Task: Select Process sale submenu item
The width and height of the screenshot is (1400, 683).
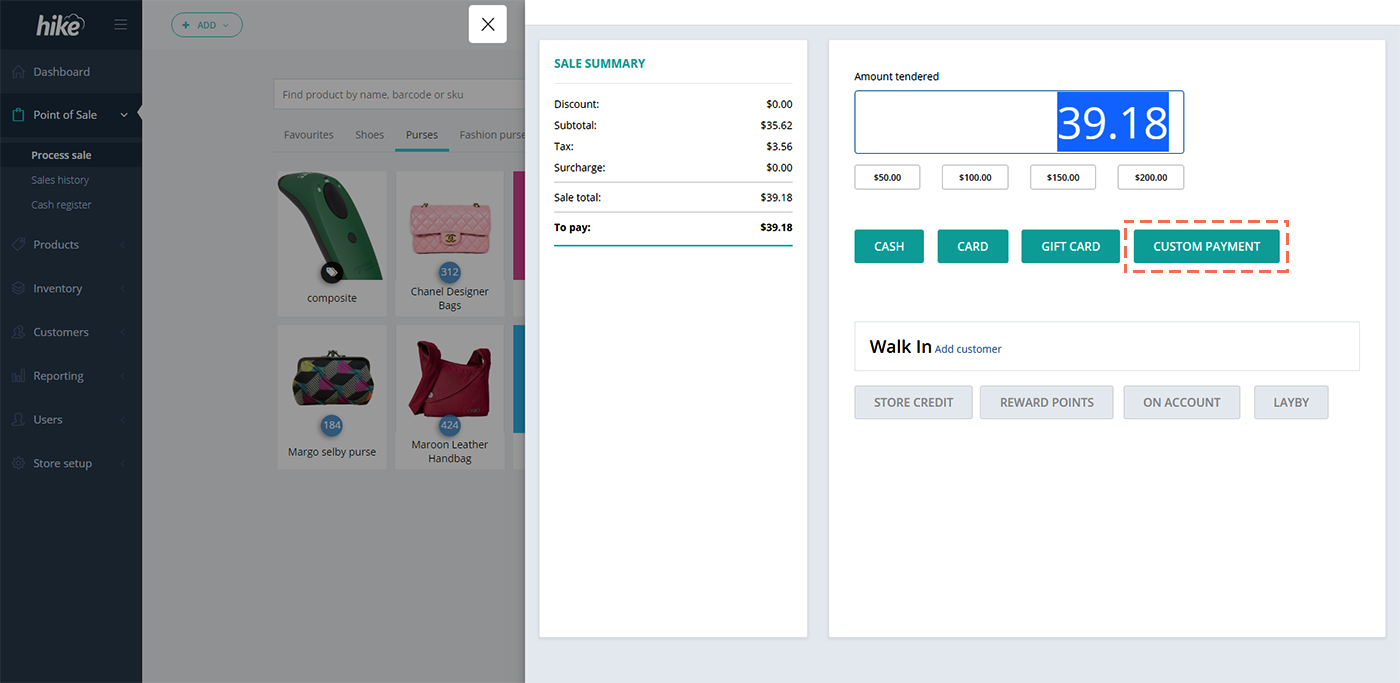Action: point(61,155)
